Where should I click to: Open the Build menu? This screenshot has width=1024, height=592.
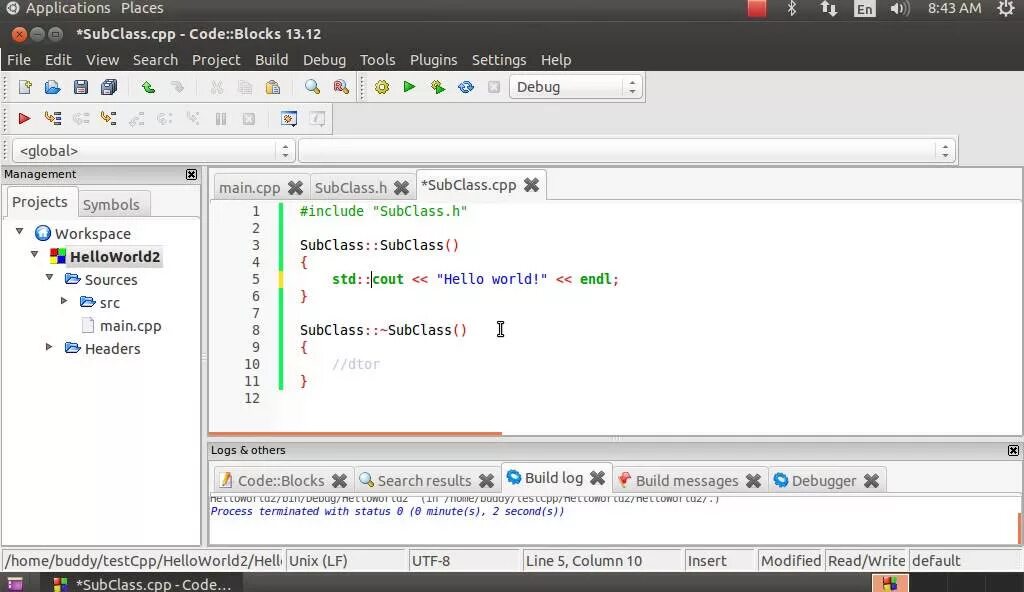272,59
